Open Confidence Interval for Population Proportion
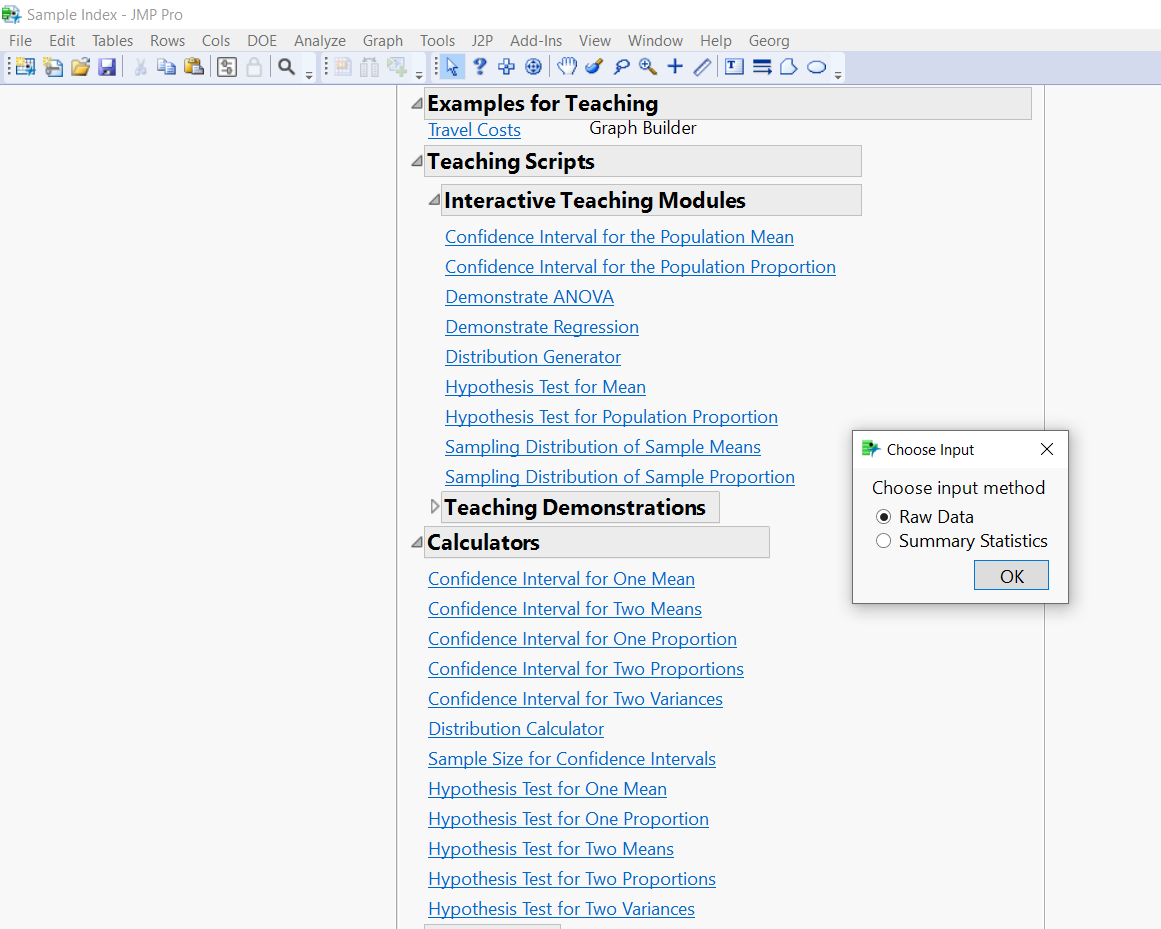The width and height of the screenshot is (1161, 929). coord(640,267)
